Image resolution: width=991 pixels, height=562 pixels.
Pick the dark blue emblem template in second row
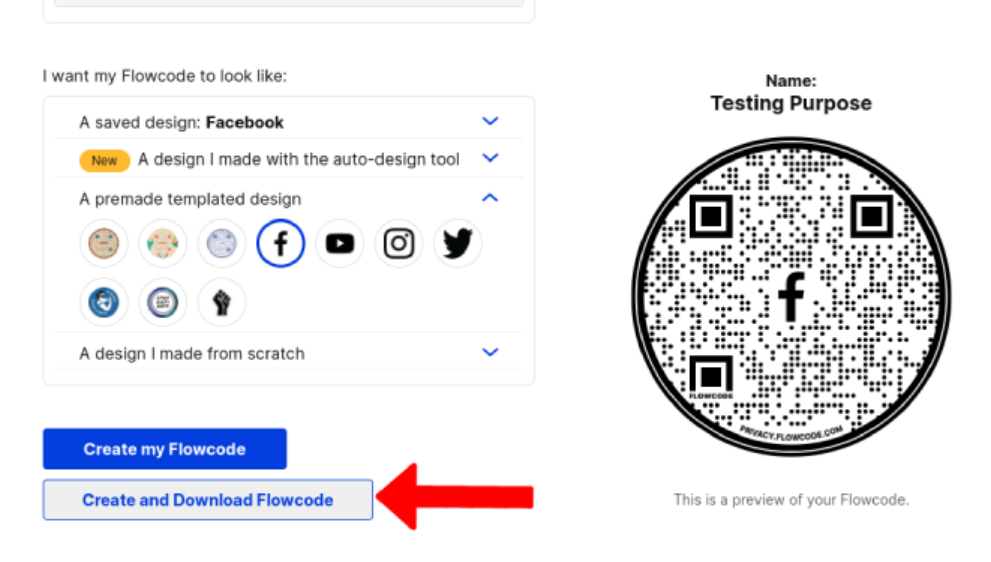[x=104, y=302]
